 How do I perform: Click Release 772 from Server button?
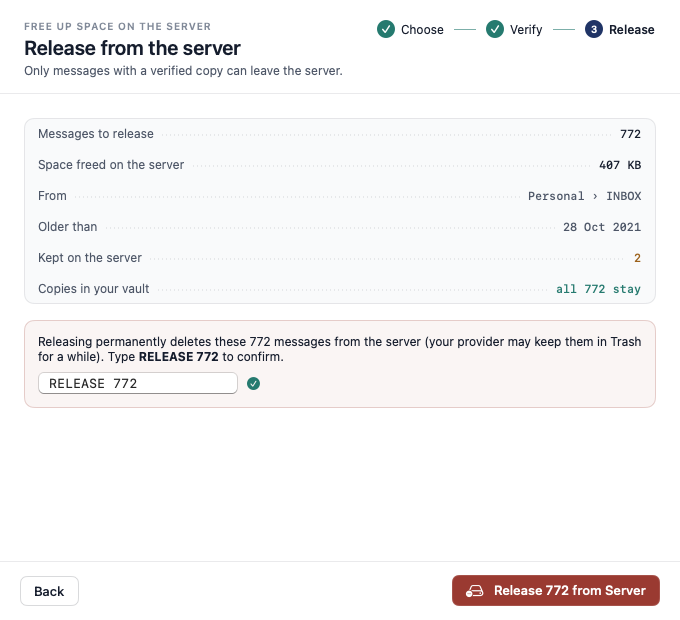[x=556, y=591]
